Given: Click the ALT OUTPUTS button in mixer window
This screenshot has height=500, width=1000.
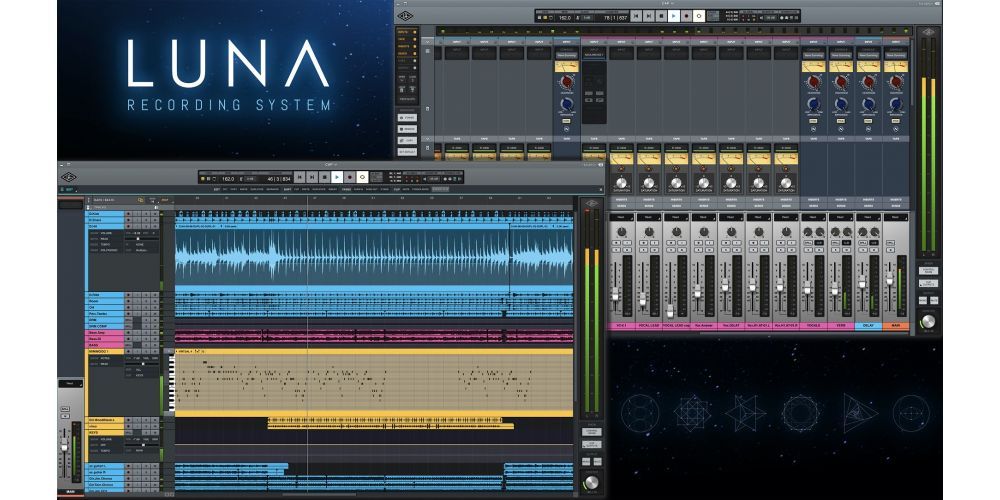Looking at the screenshot, I should (928, 284).
